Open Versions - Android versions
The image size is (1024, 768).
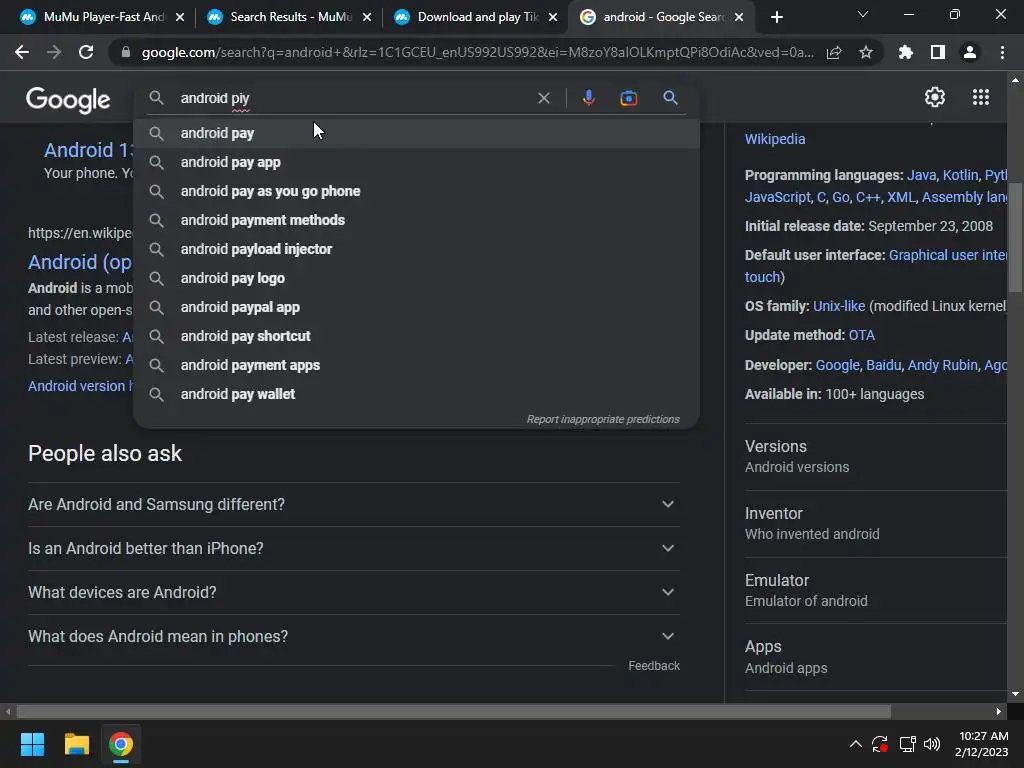tap(876, 456)
